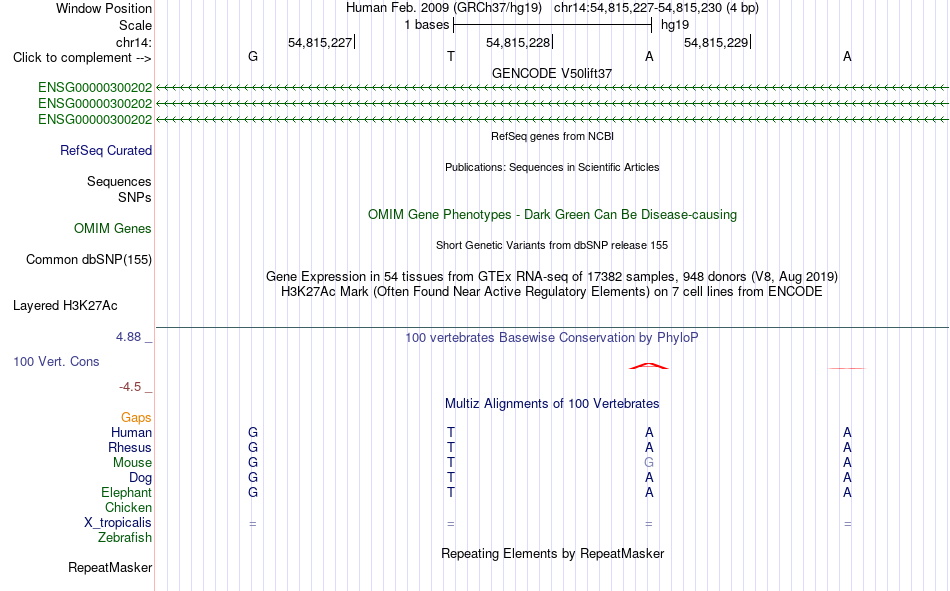Select the Human species label
This screenshot has width=950, height=591.
click(x=131, y=432)
